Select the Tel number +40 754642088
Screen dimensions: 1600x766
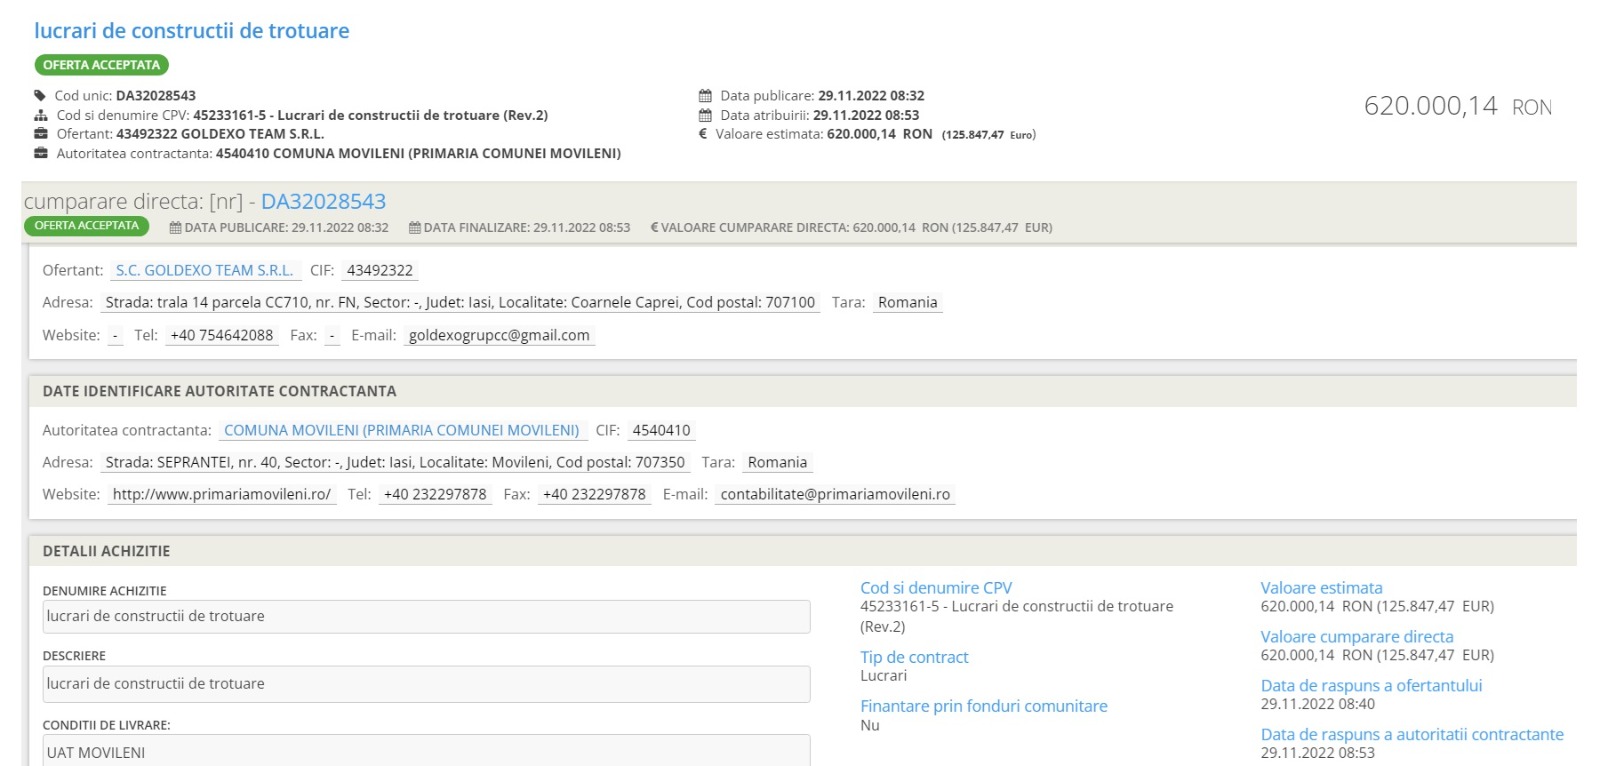pos(222,335)
